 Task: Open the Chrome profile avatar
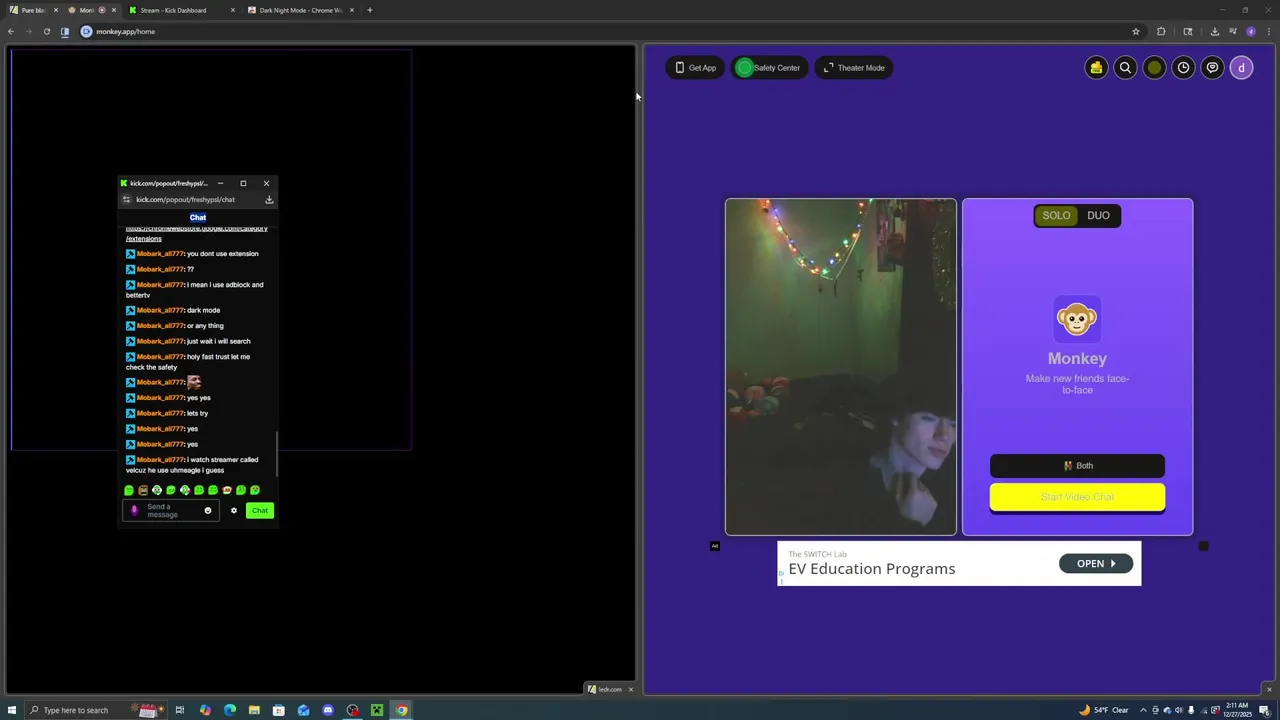[x=1250, y=31]
